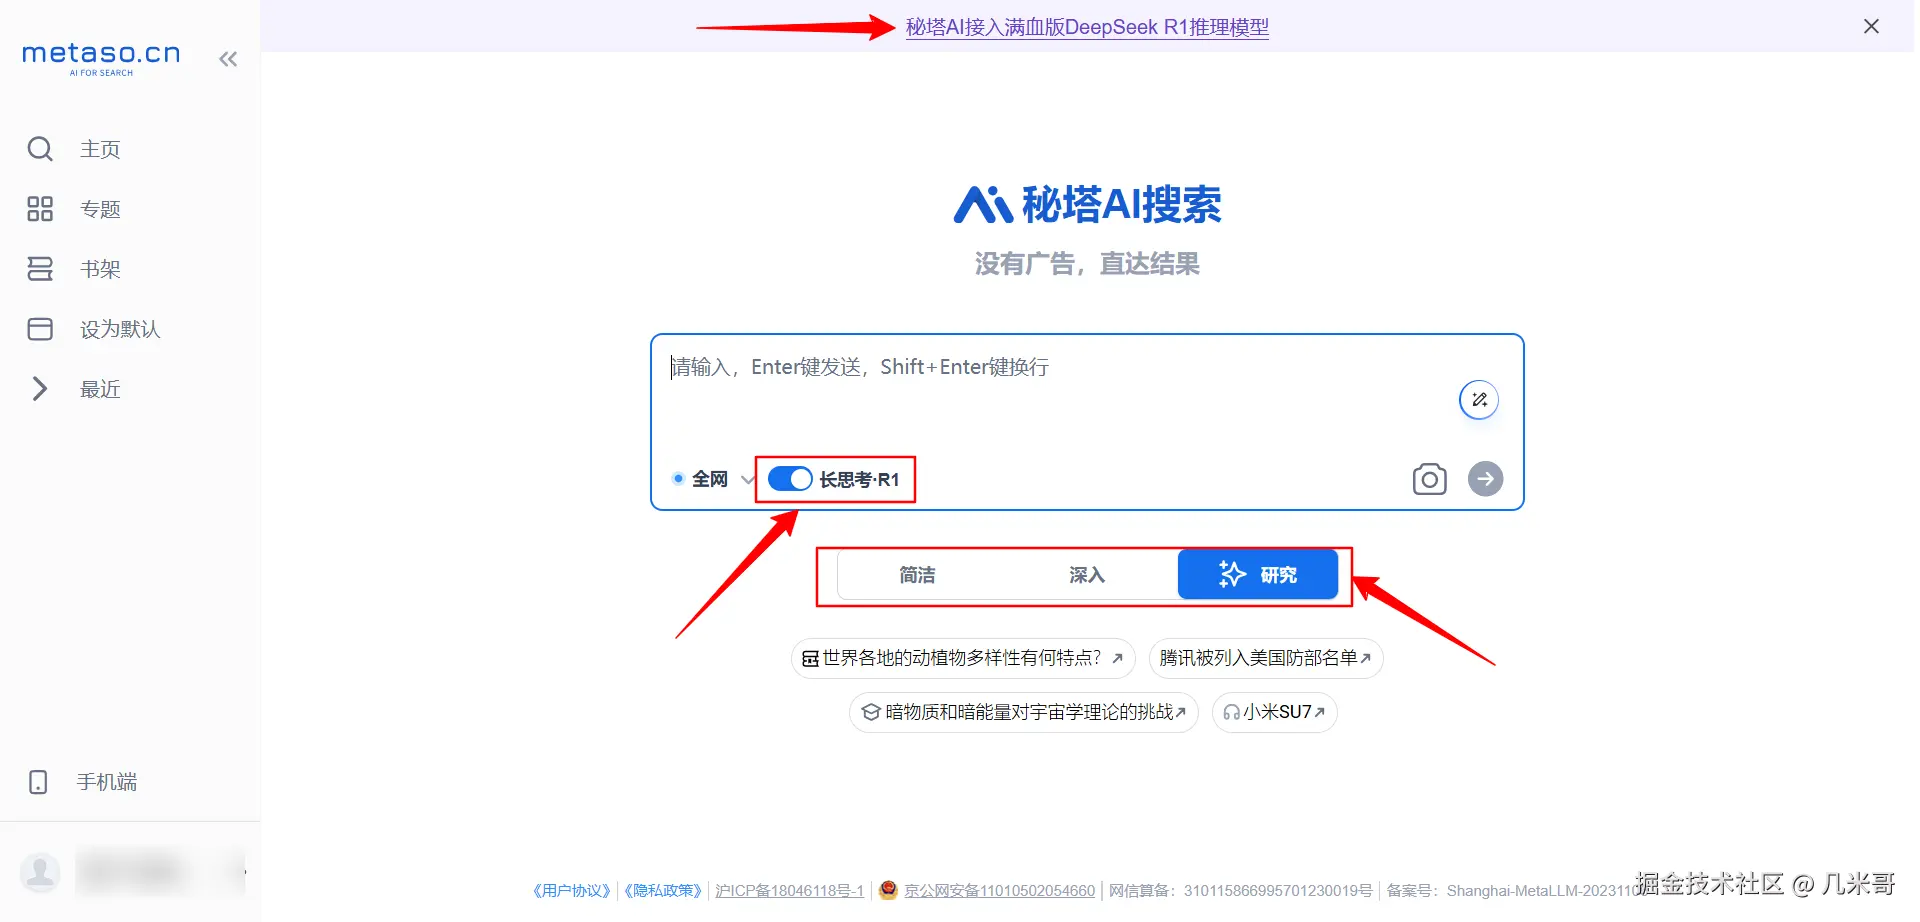Click the phone icon beside 手机端
This screenshot has width=1920, height=922.
[x=38, y=782]
